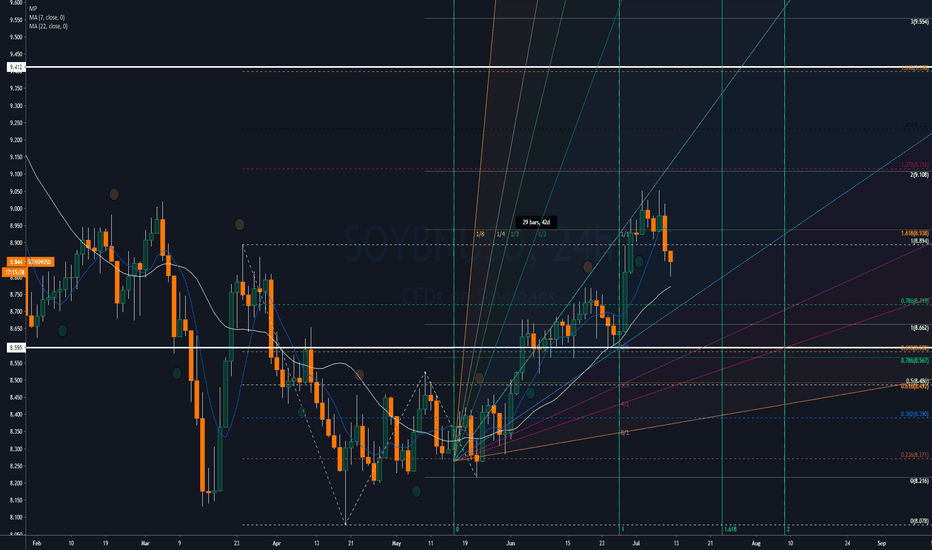The width and height of the screenshot is (932, 550).
Task: Select the 1(8.662) Fibonacci level label
Action: pyautogui.click(x=919, y=328)
